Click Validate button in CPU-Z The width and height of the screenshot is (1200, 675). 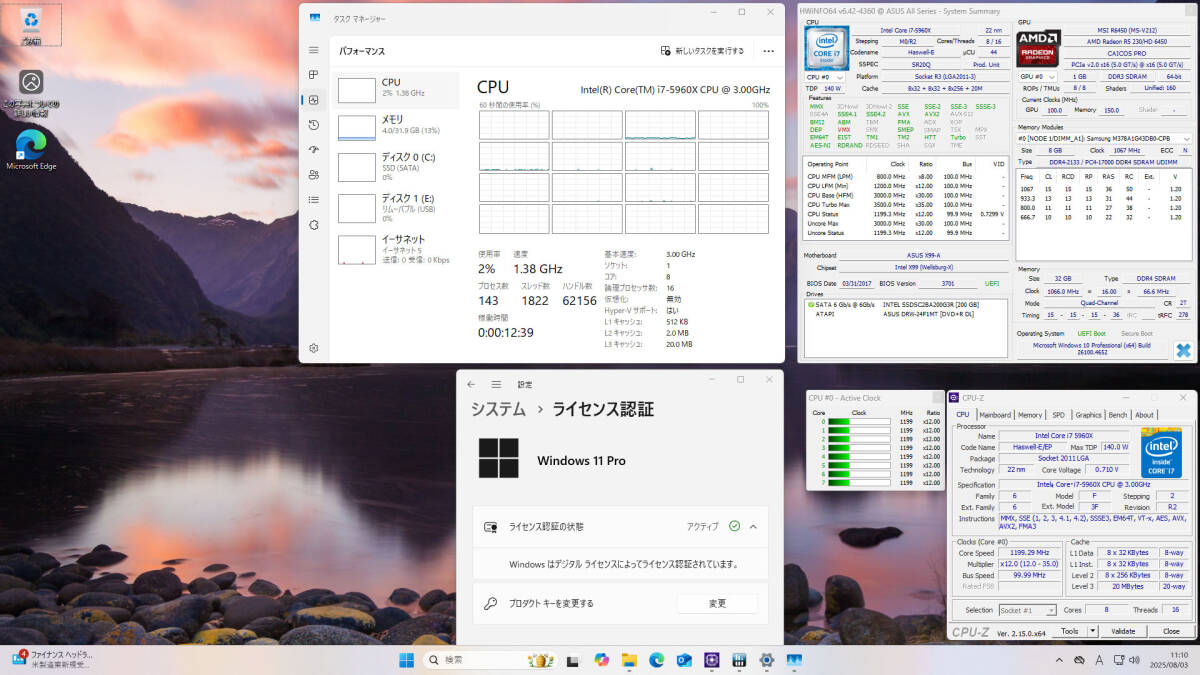pos(1123,631)
